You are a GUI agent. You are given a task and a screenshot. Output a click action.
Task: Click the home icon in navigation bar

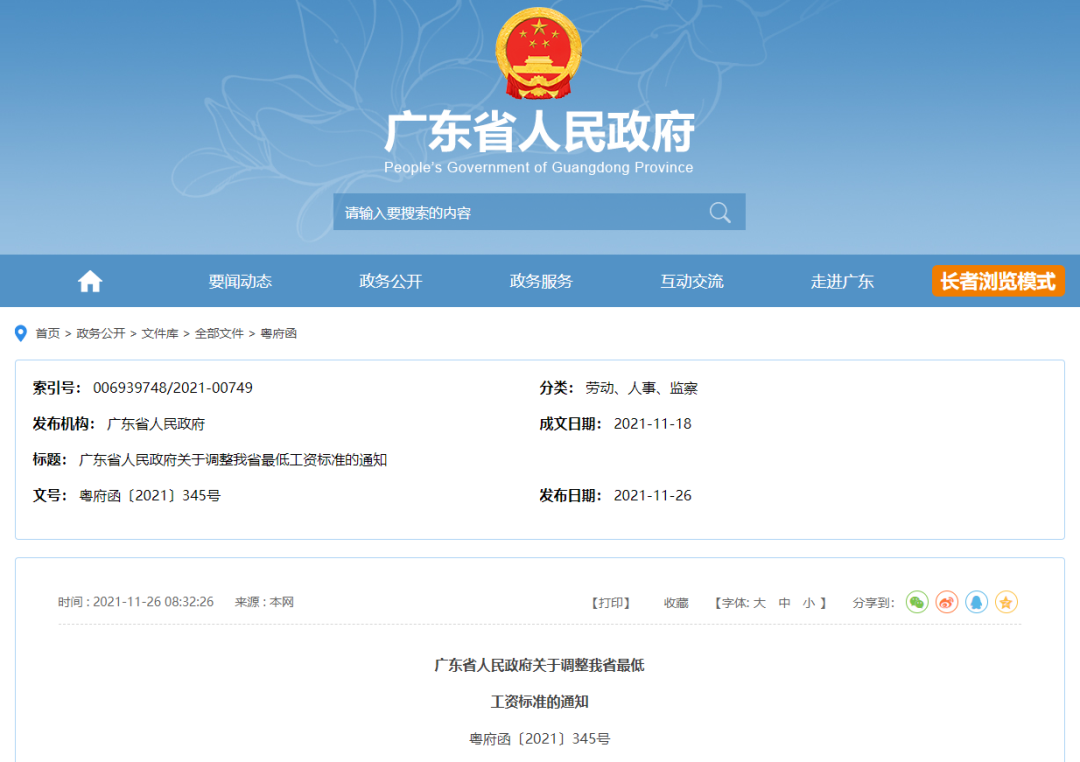pyautogui.click(x=90, y=281)
